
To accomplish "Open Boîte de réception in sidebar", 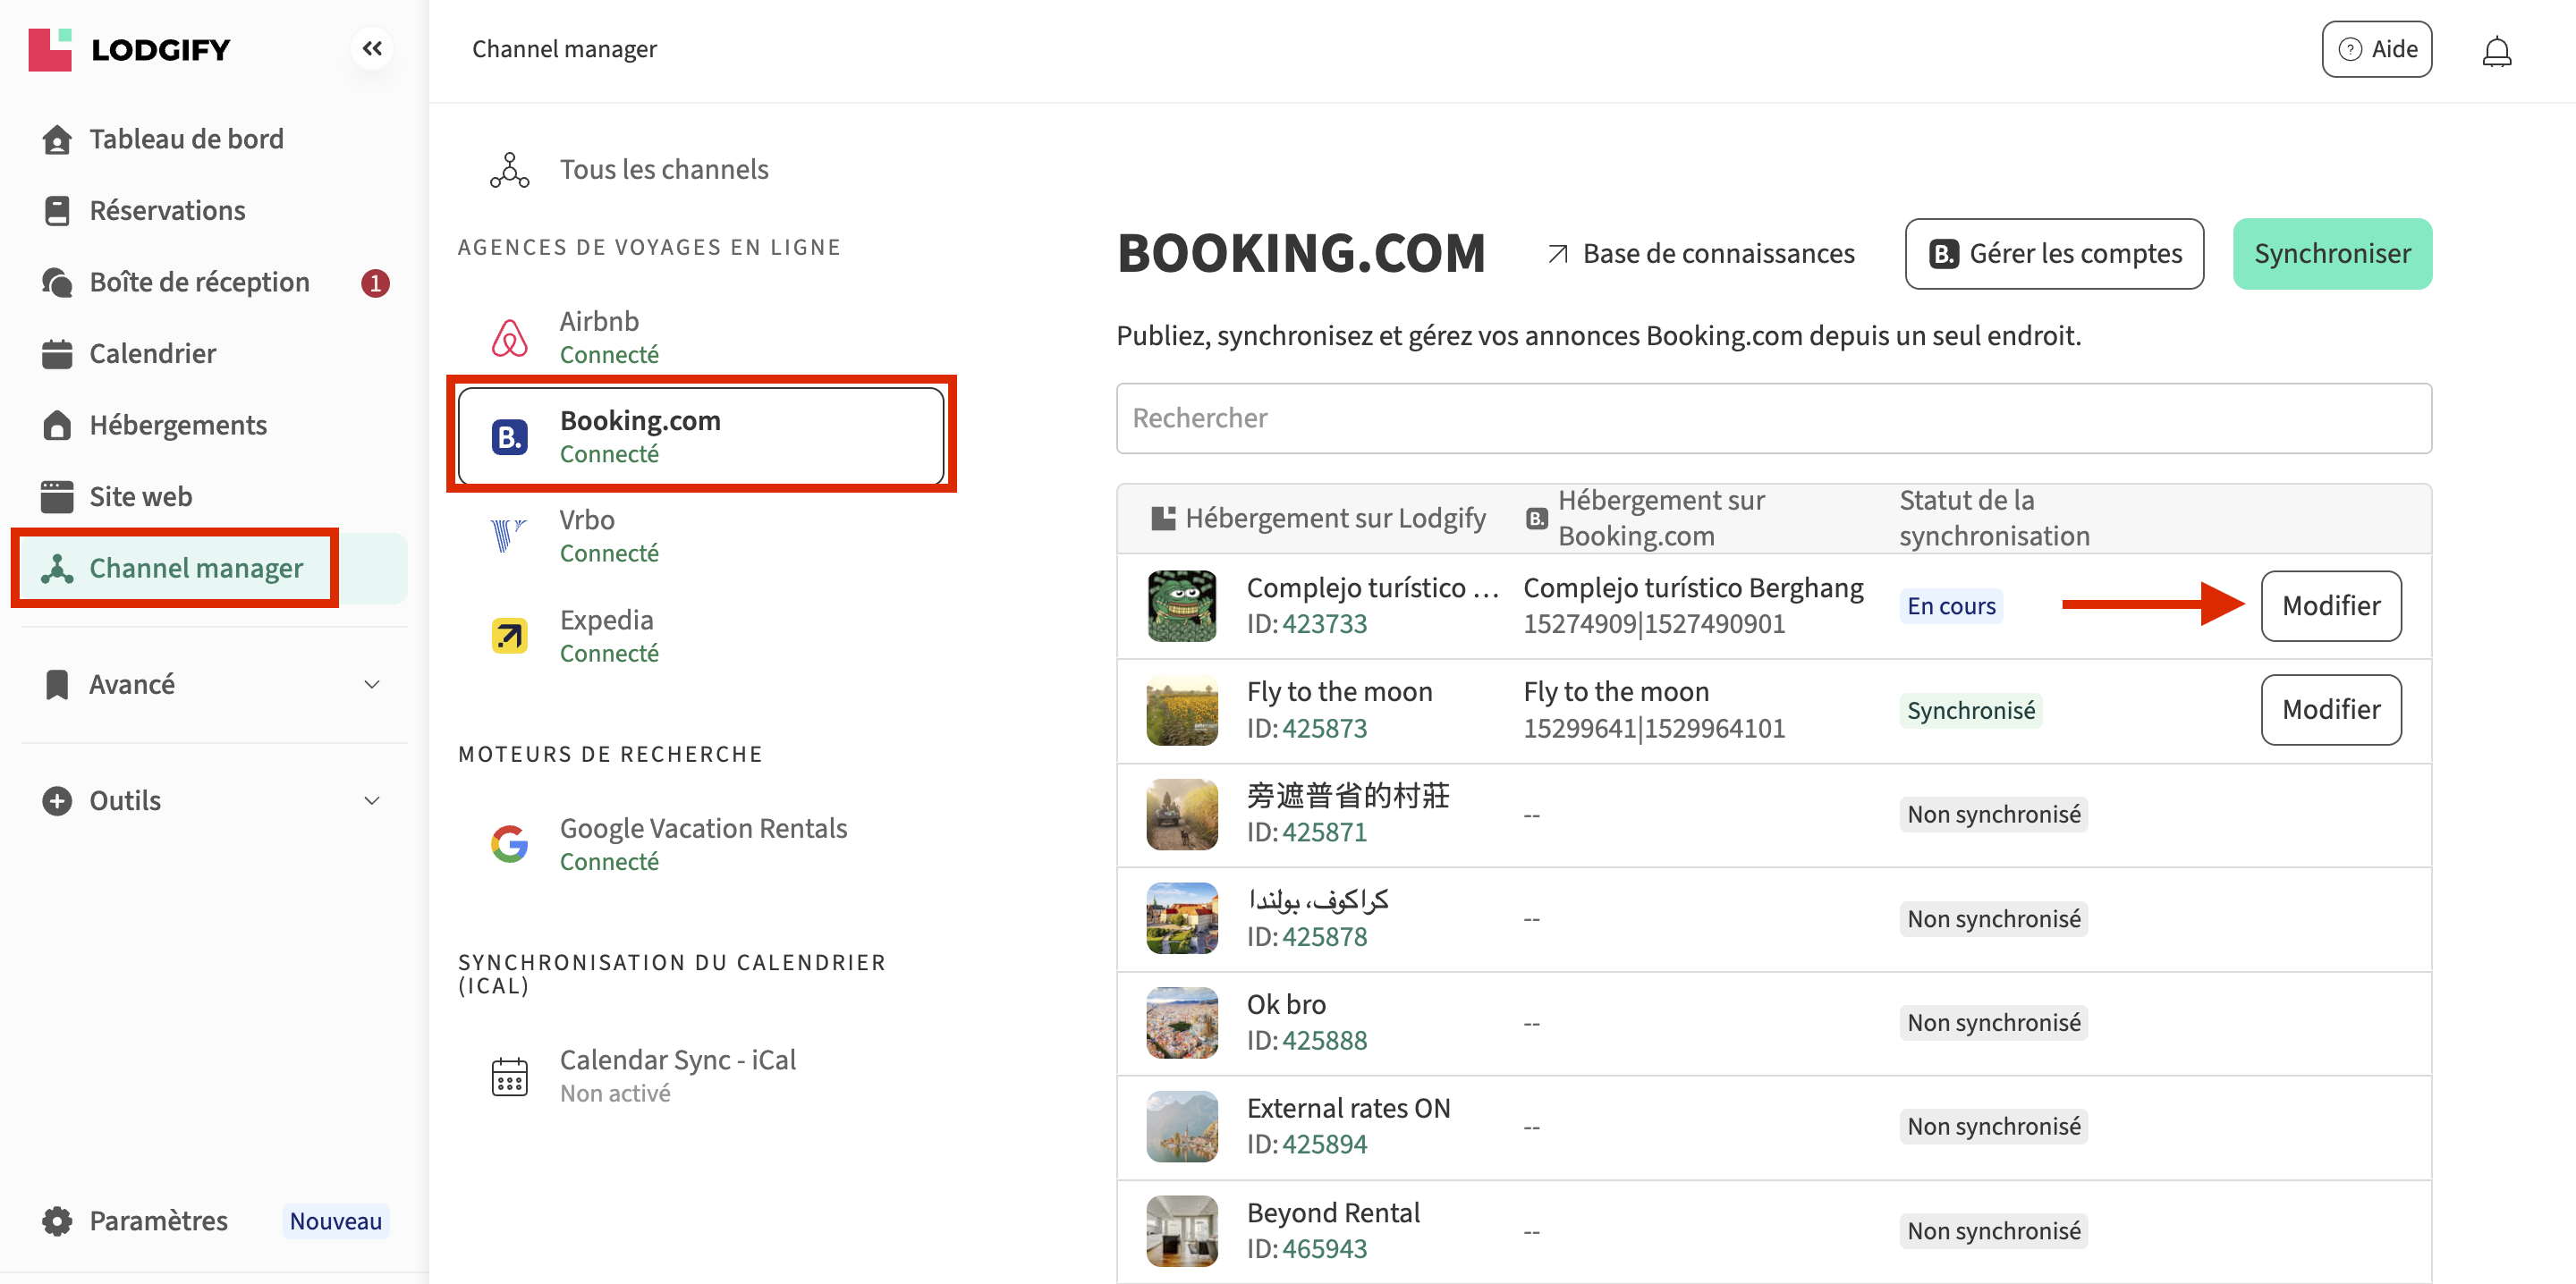I will click(x=199, y=282).
